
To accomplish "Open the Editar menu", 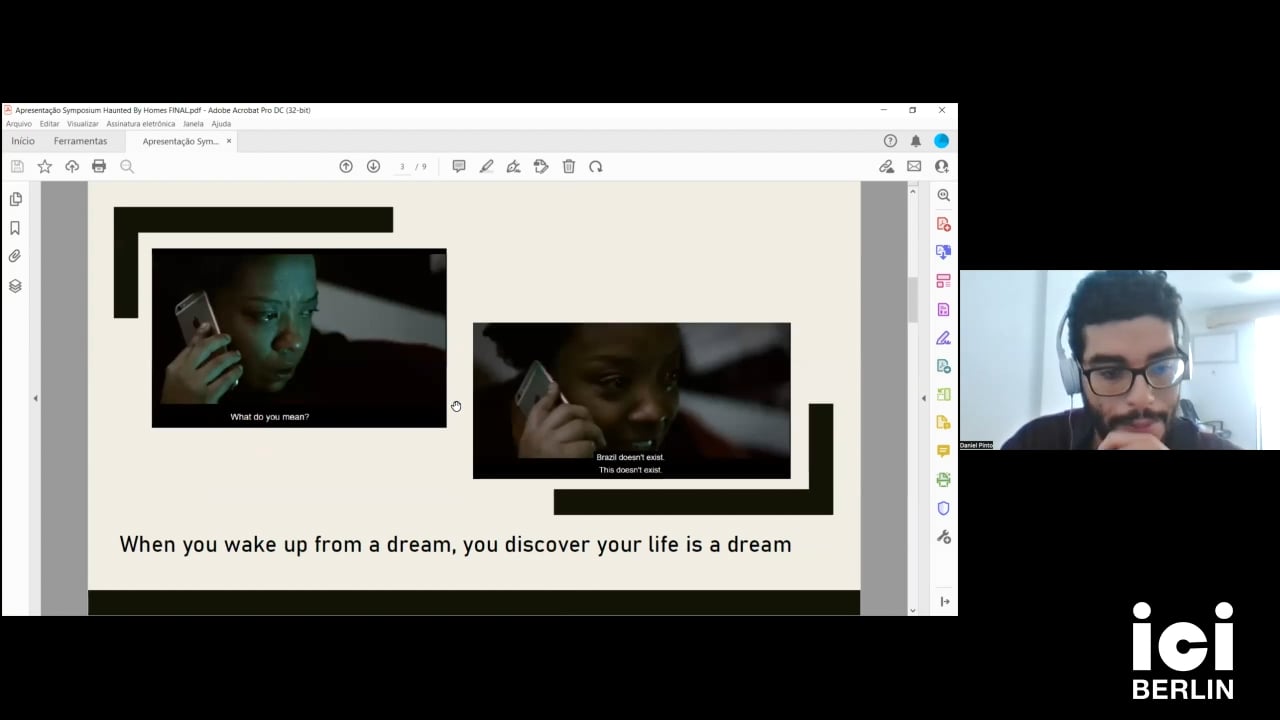I will 49,124.
